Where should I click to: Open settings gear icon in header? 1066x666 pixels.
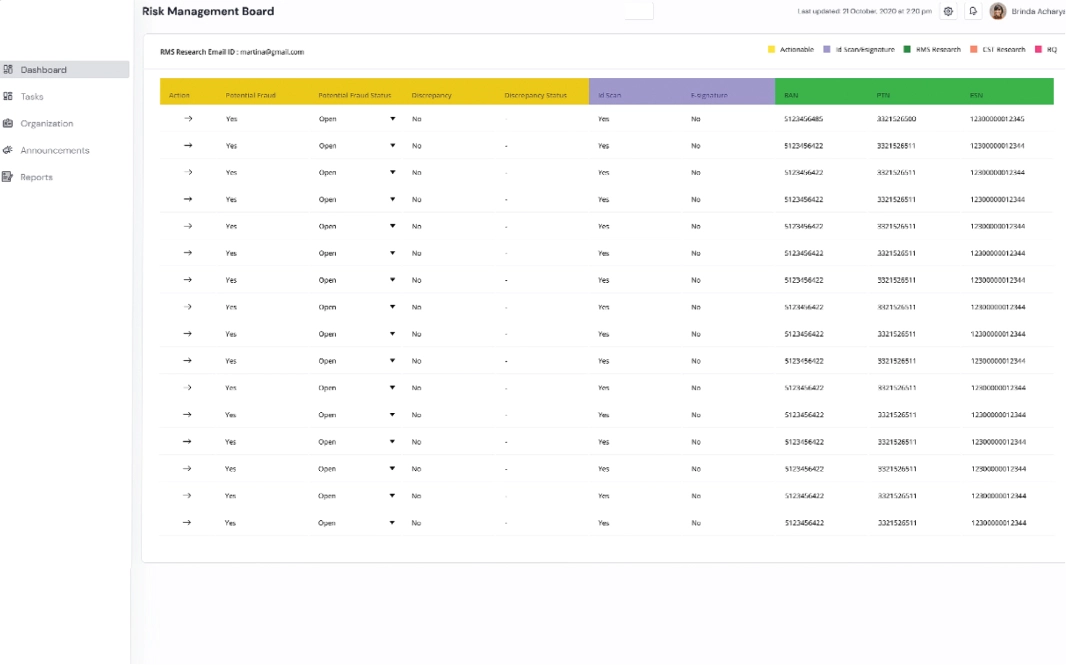(x=948, y=11)
